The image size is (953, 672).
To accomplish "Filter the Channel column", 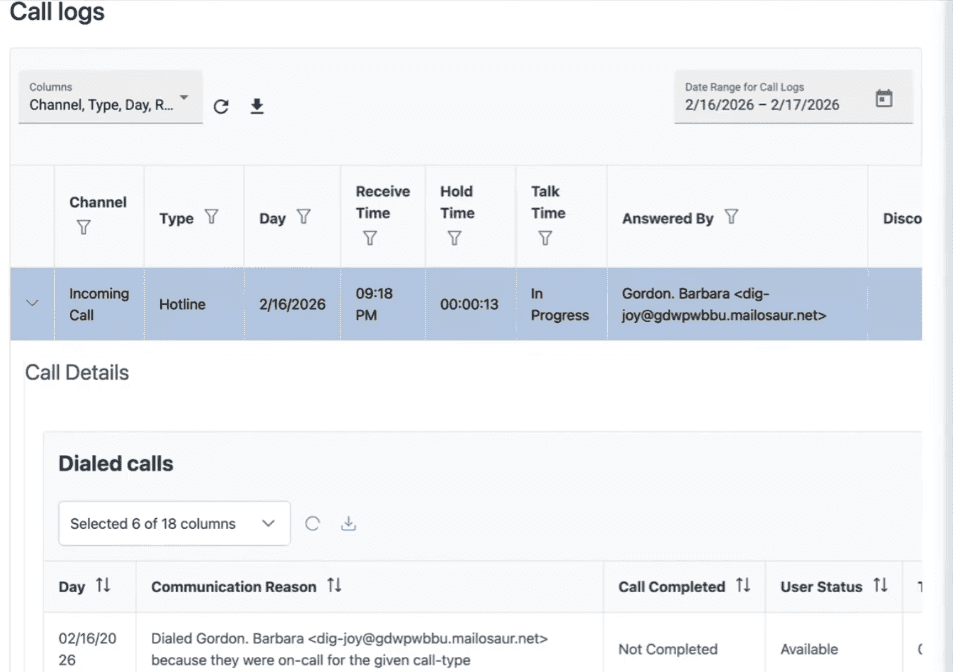I will pyautogui.click(x=84, y=228).
